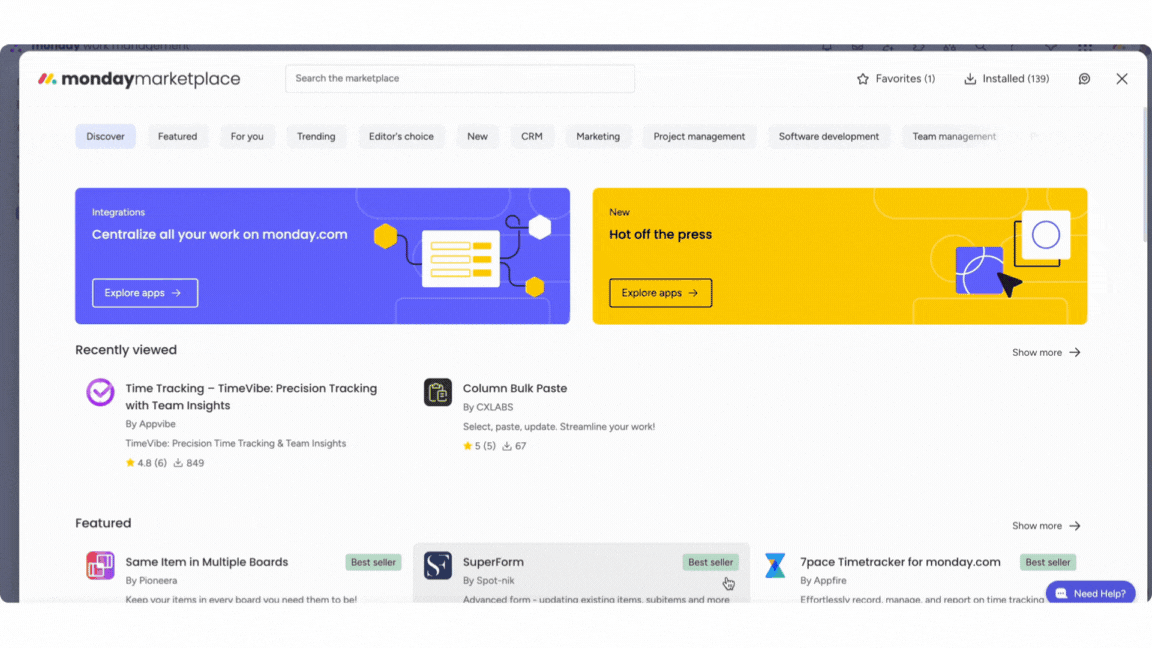Image resolution: width=1152 pixels, height=648 pixels.
Task: Open the Editor's choice tab
Action: pos(401,137)
